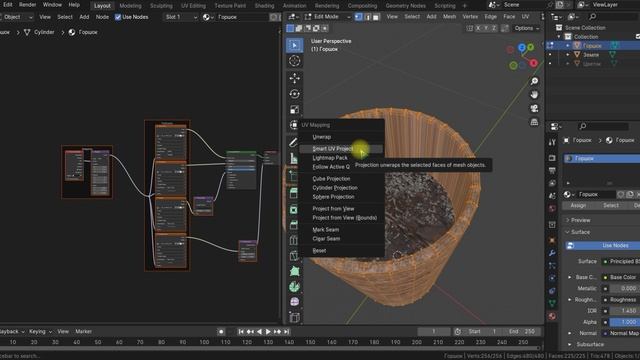Expand the Горшок object in outliner
This screenshot has height=360, width=640.
click(568, 46)
